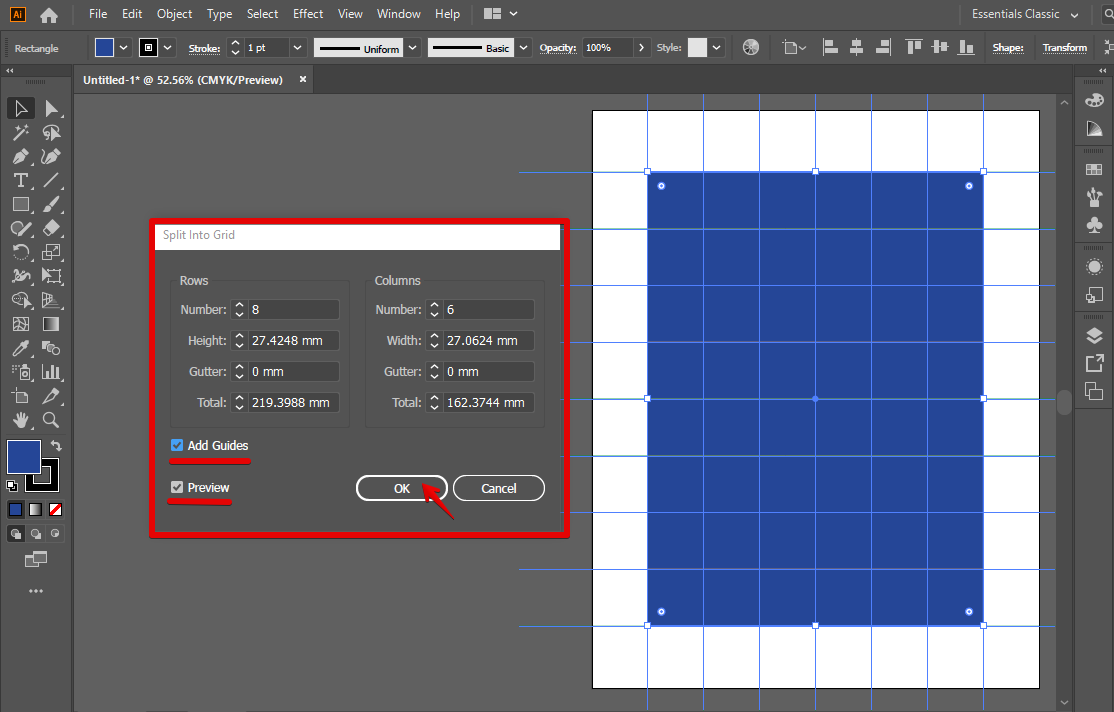
Task: Click the blue Fill color swatch in toolbar
Action: 24,457
